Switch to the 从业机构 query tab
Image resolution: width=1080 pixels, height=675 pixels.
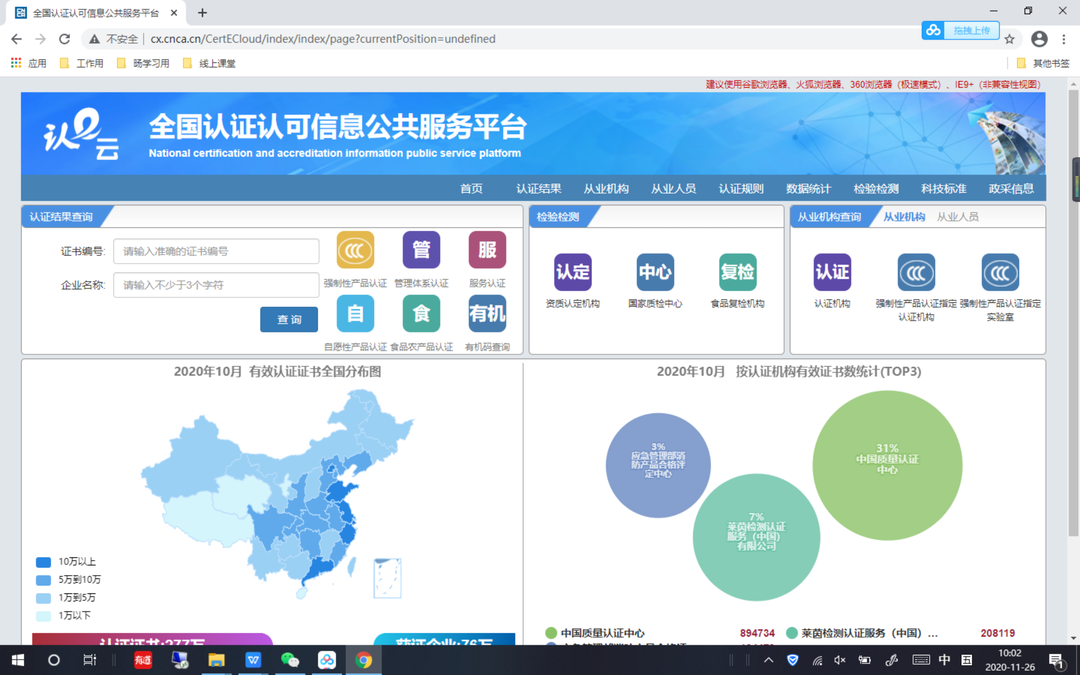pyautogui.click(x=904, y=217)
